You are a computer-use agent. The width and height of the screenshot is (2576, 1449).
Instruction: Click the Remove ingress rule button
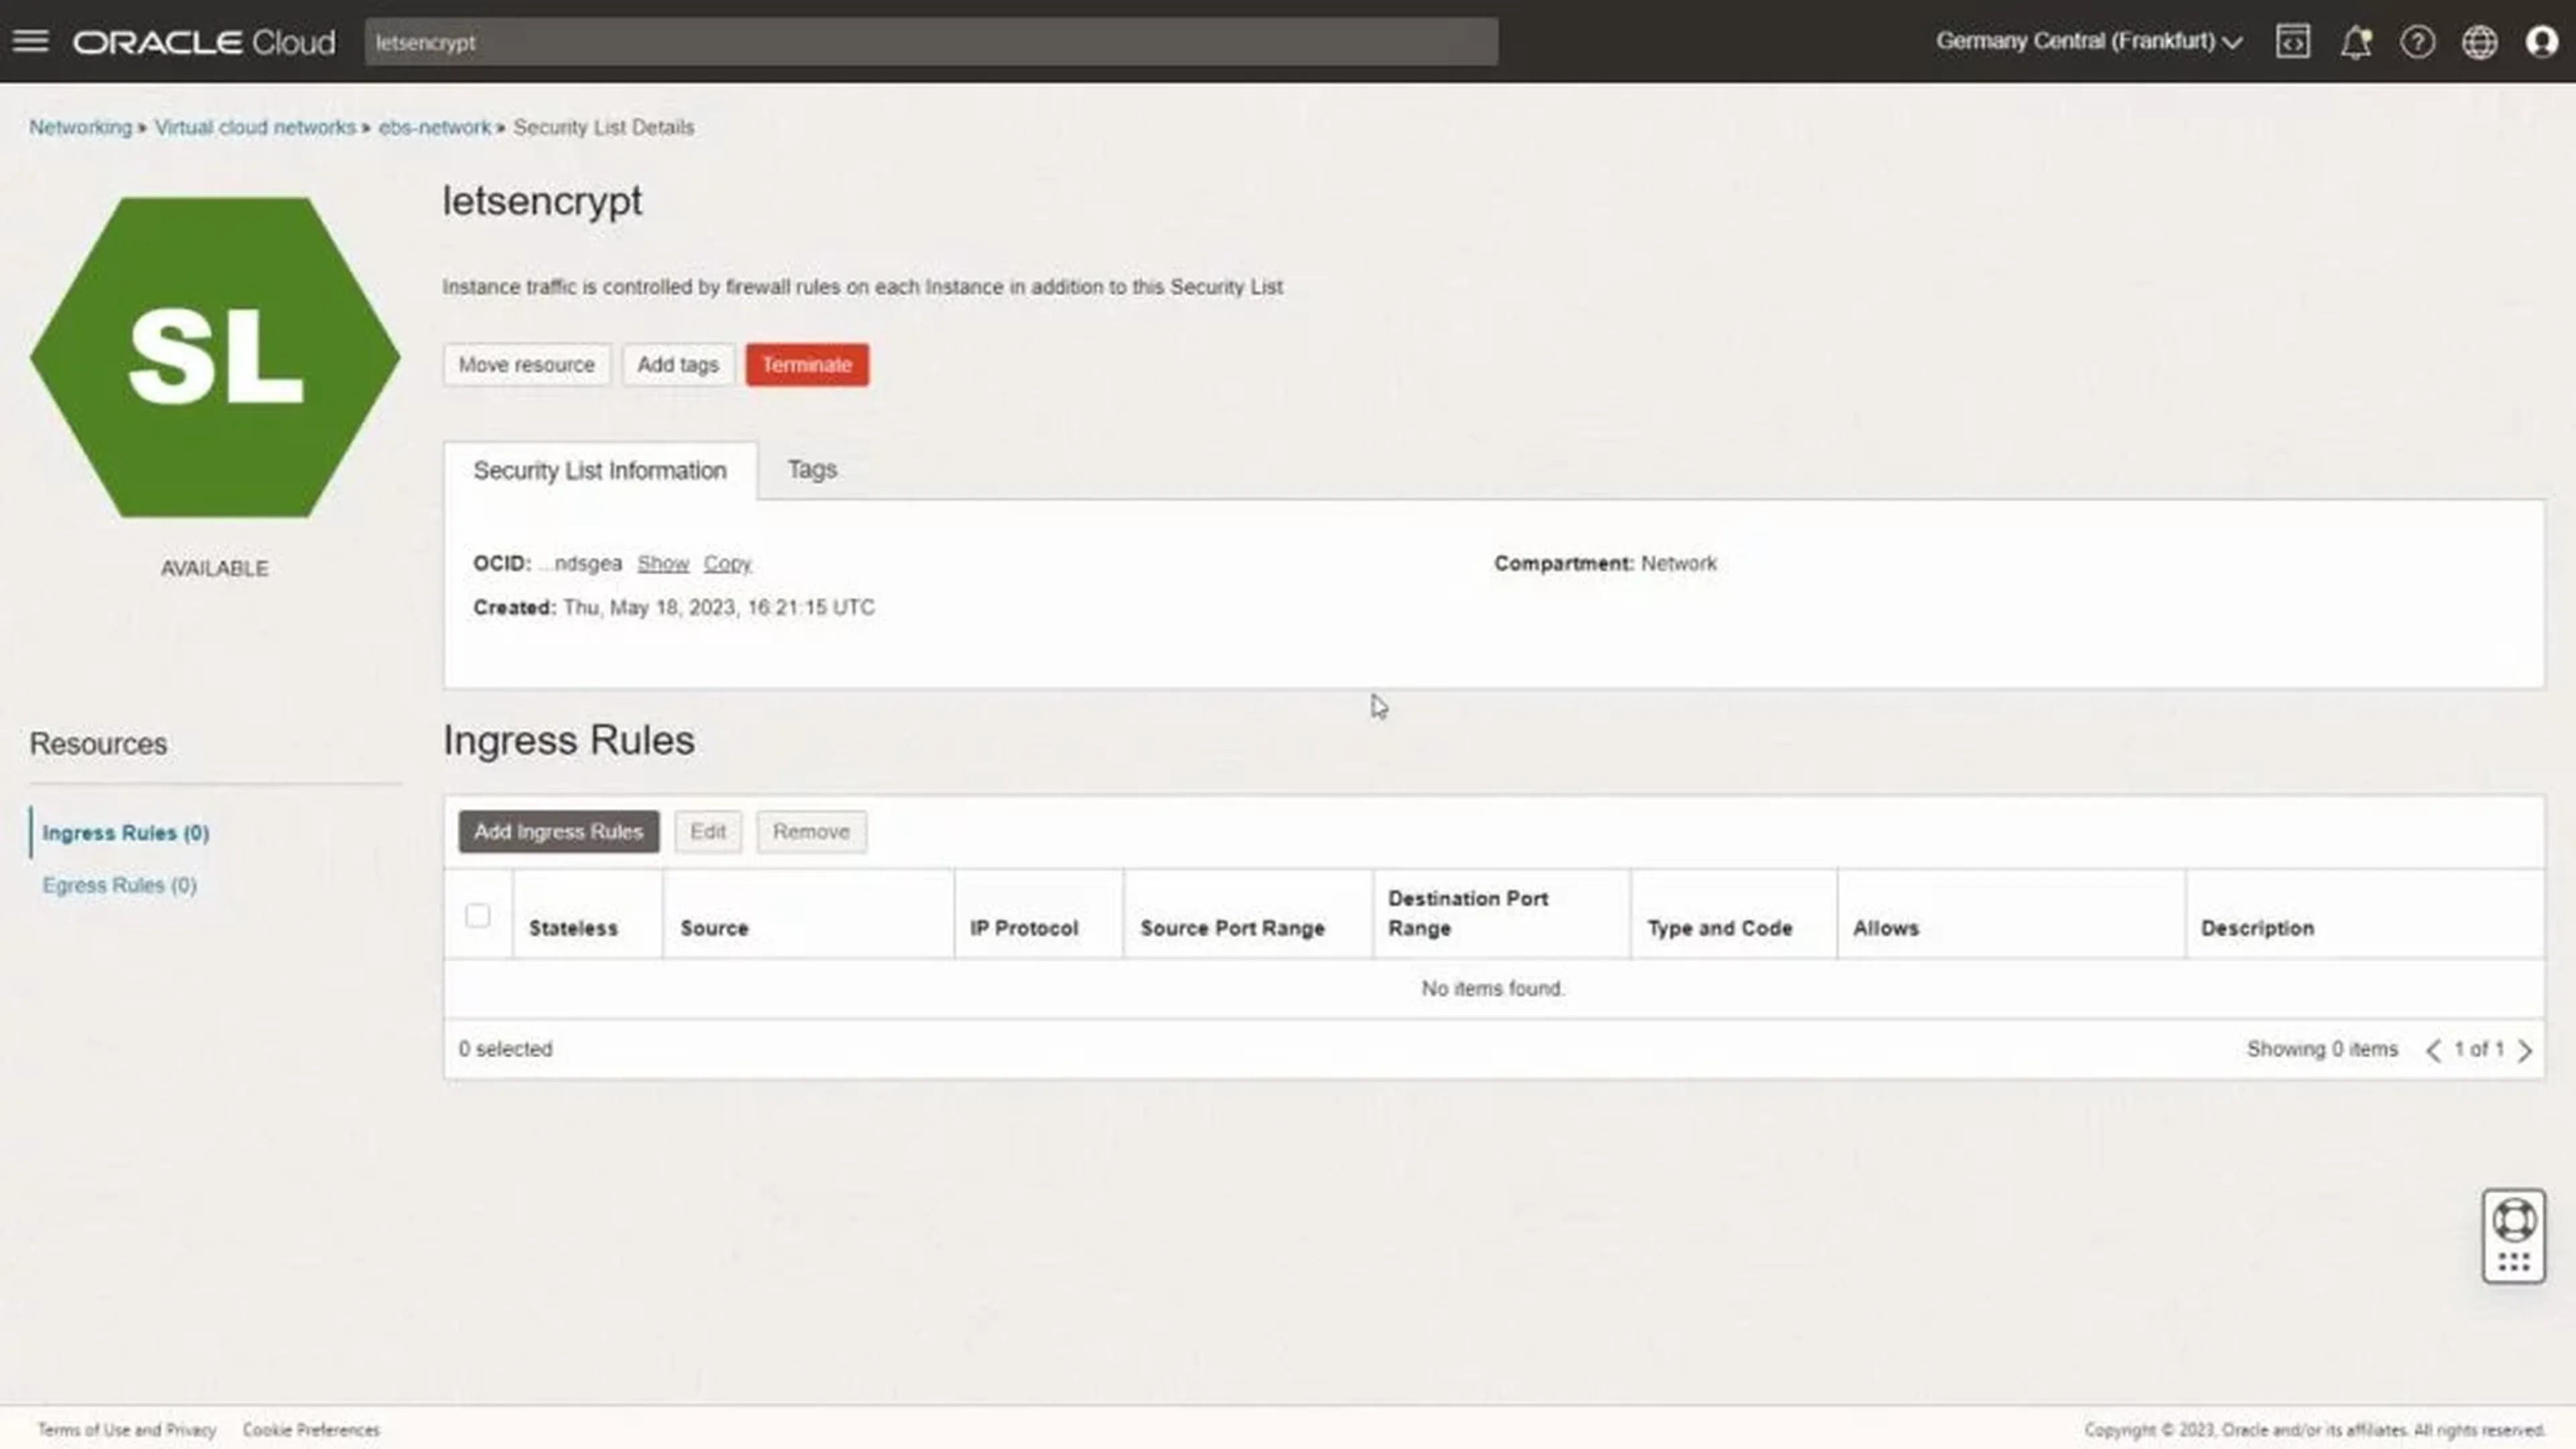[811, 832]
